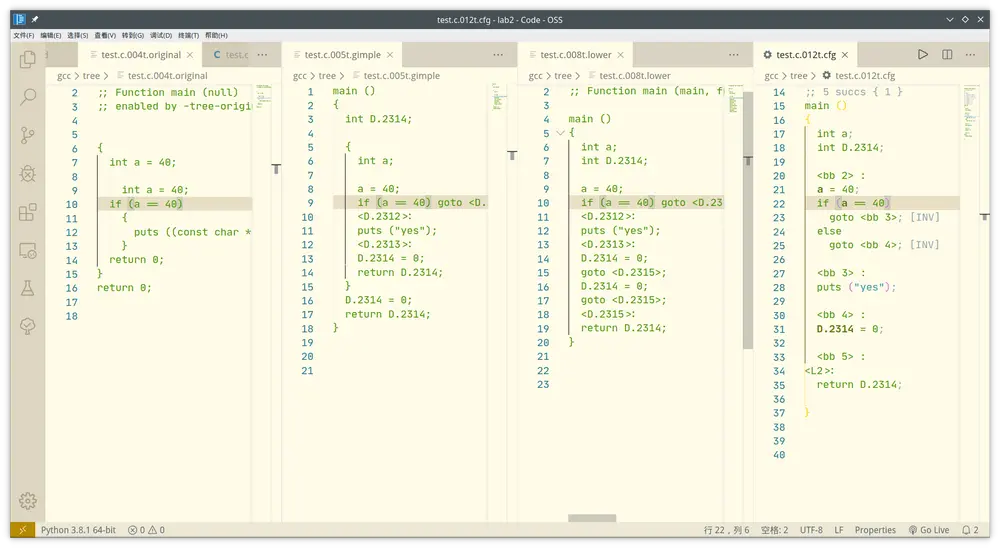The height and width of the screenshot is (548, 1000).
Task: Change Properties language mode
Action: [x=875, y=529]
